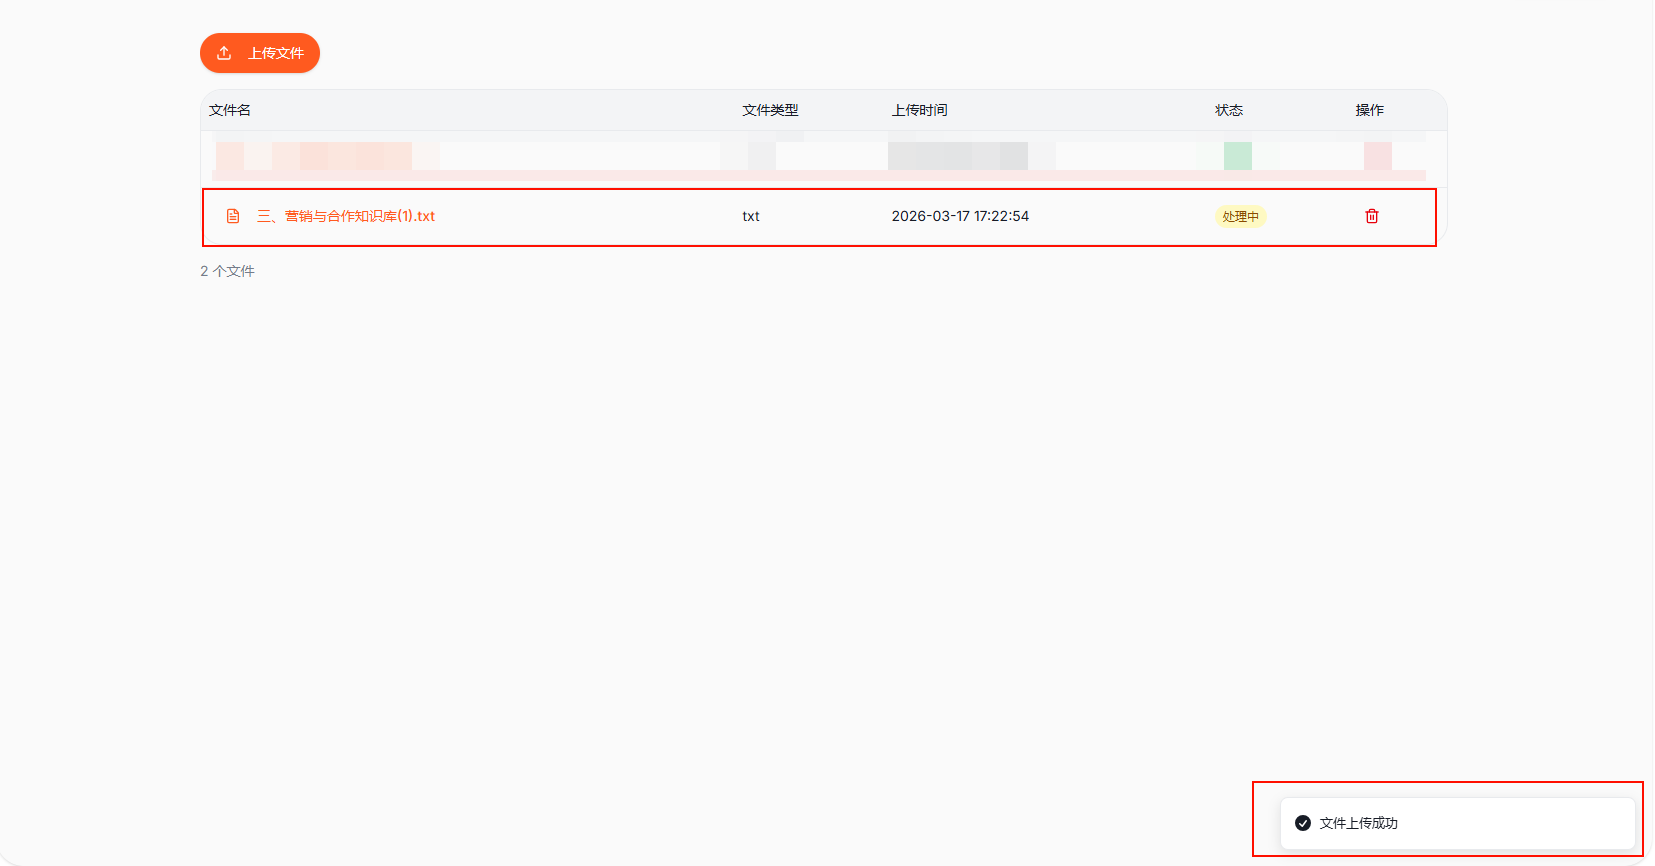Select the upload time 2026-03-17 17:22:54
Image resolution: width=1655 pixels, height=866 pixels.
[x=960, y=216]
